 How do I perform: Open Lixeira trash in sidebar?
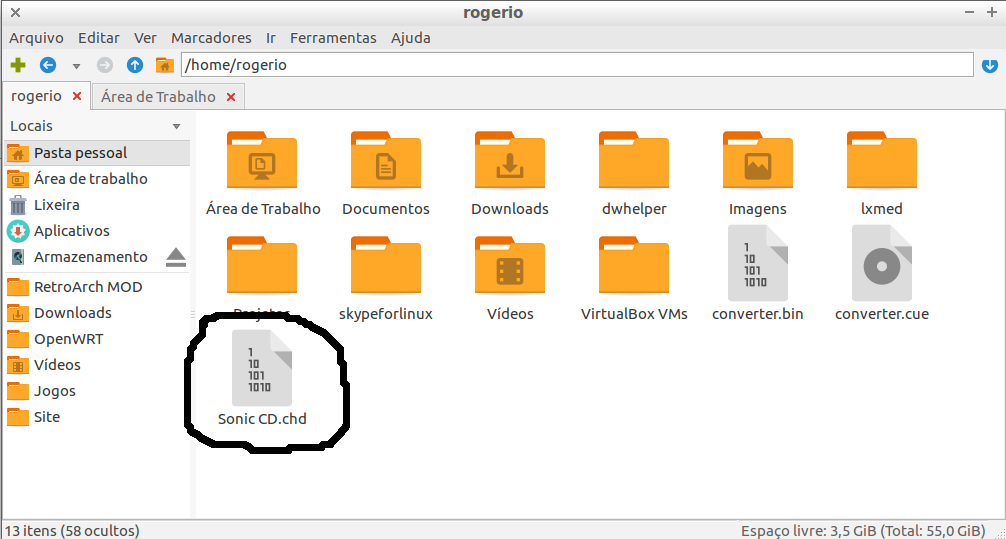tap(56, 205)
